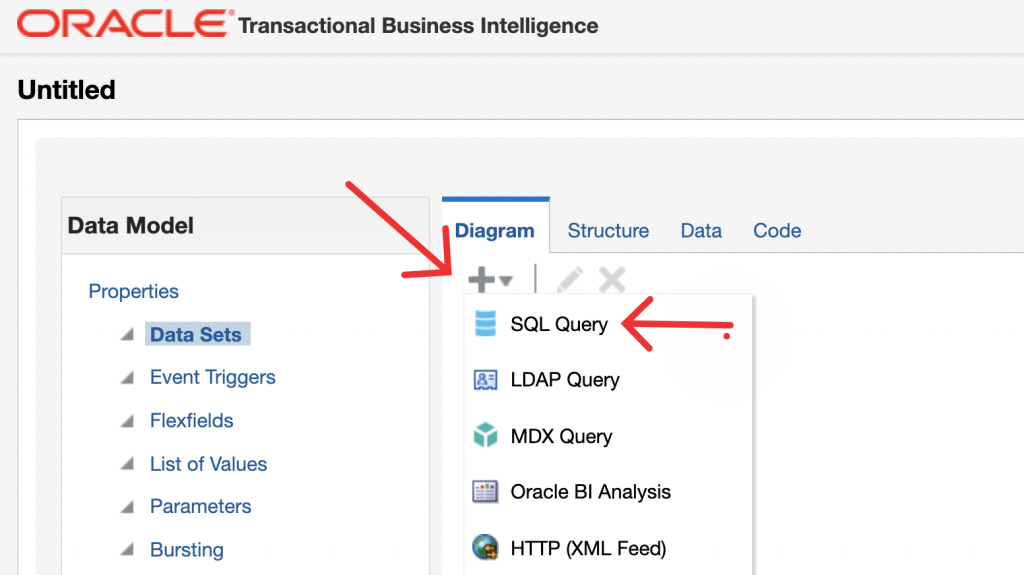Click the HTTP XML Feed globe icon

[485, 548]
